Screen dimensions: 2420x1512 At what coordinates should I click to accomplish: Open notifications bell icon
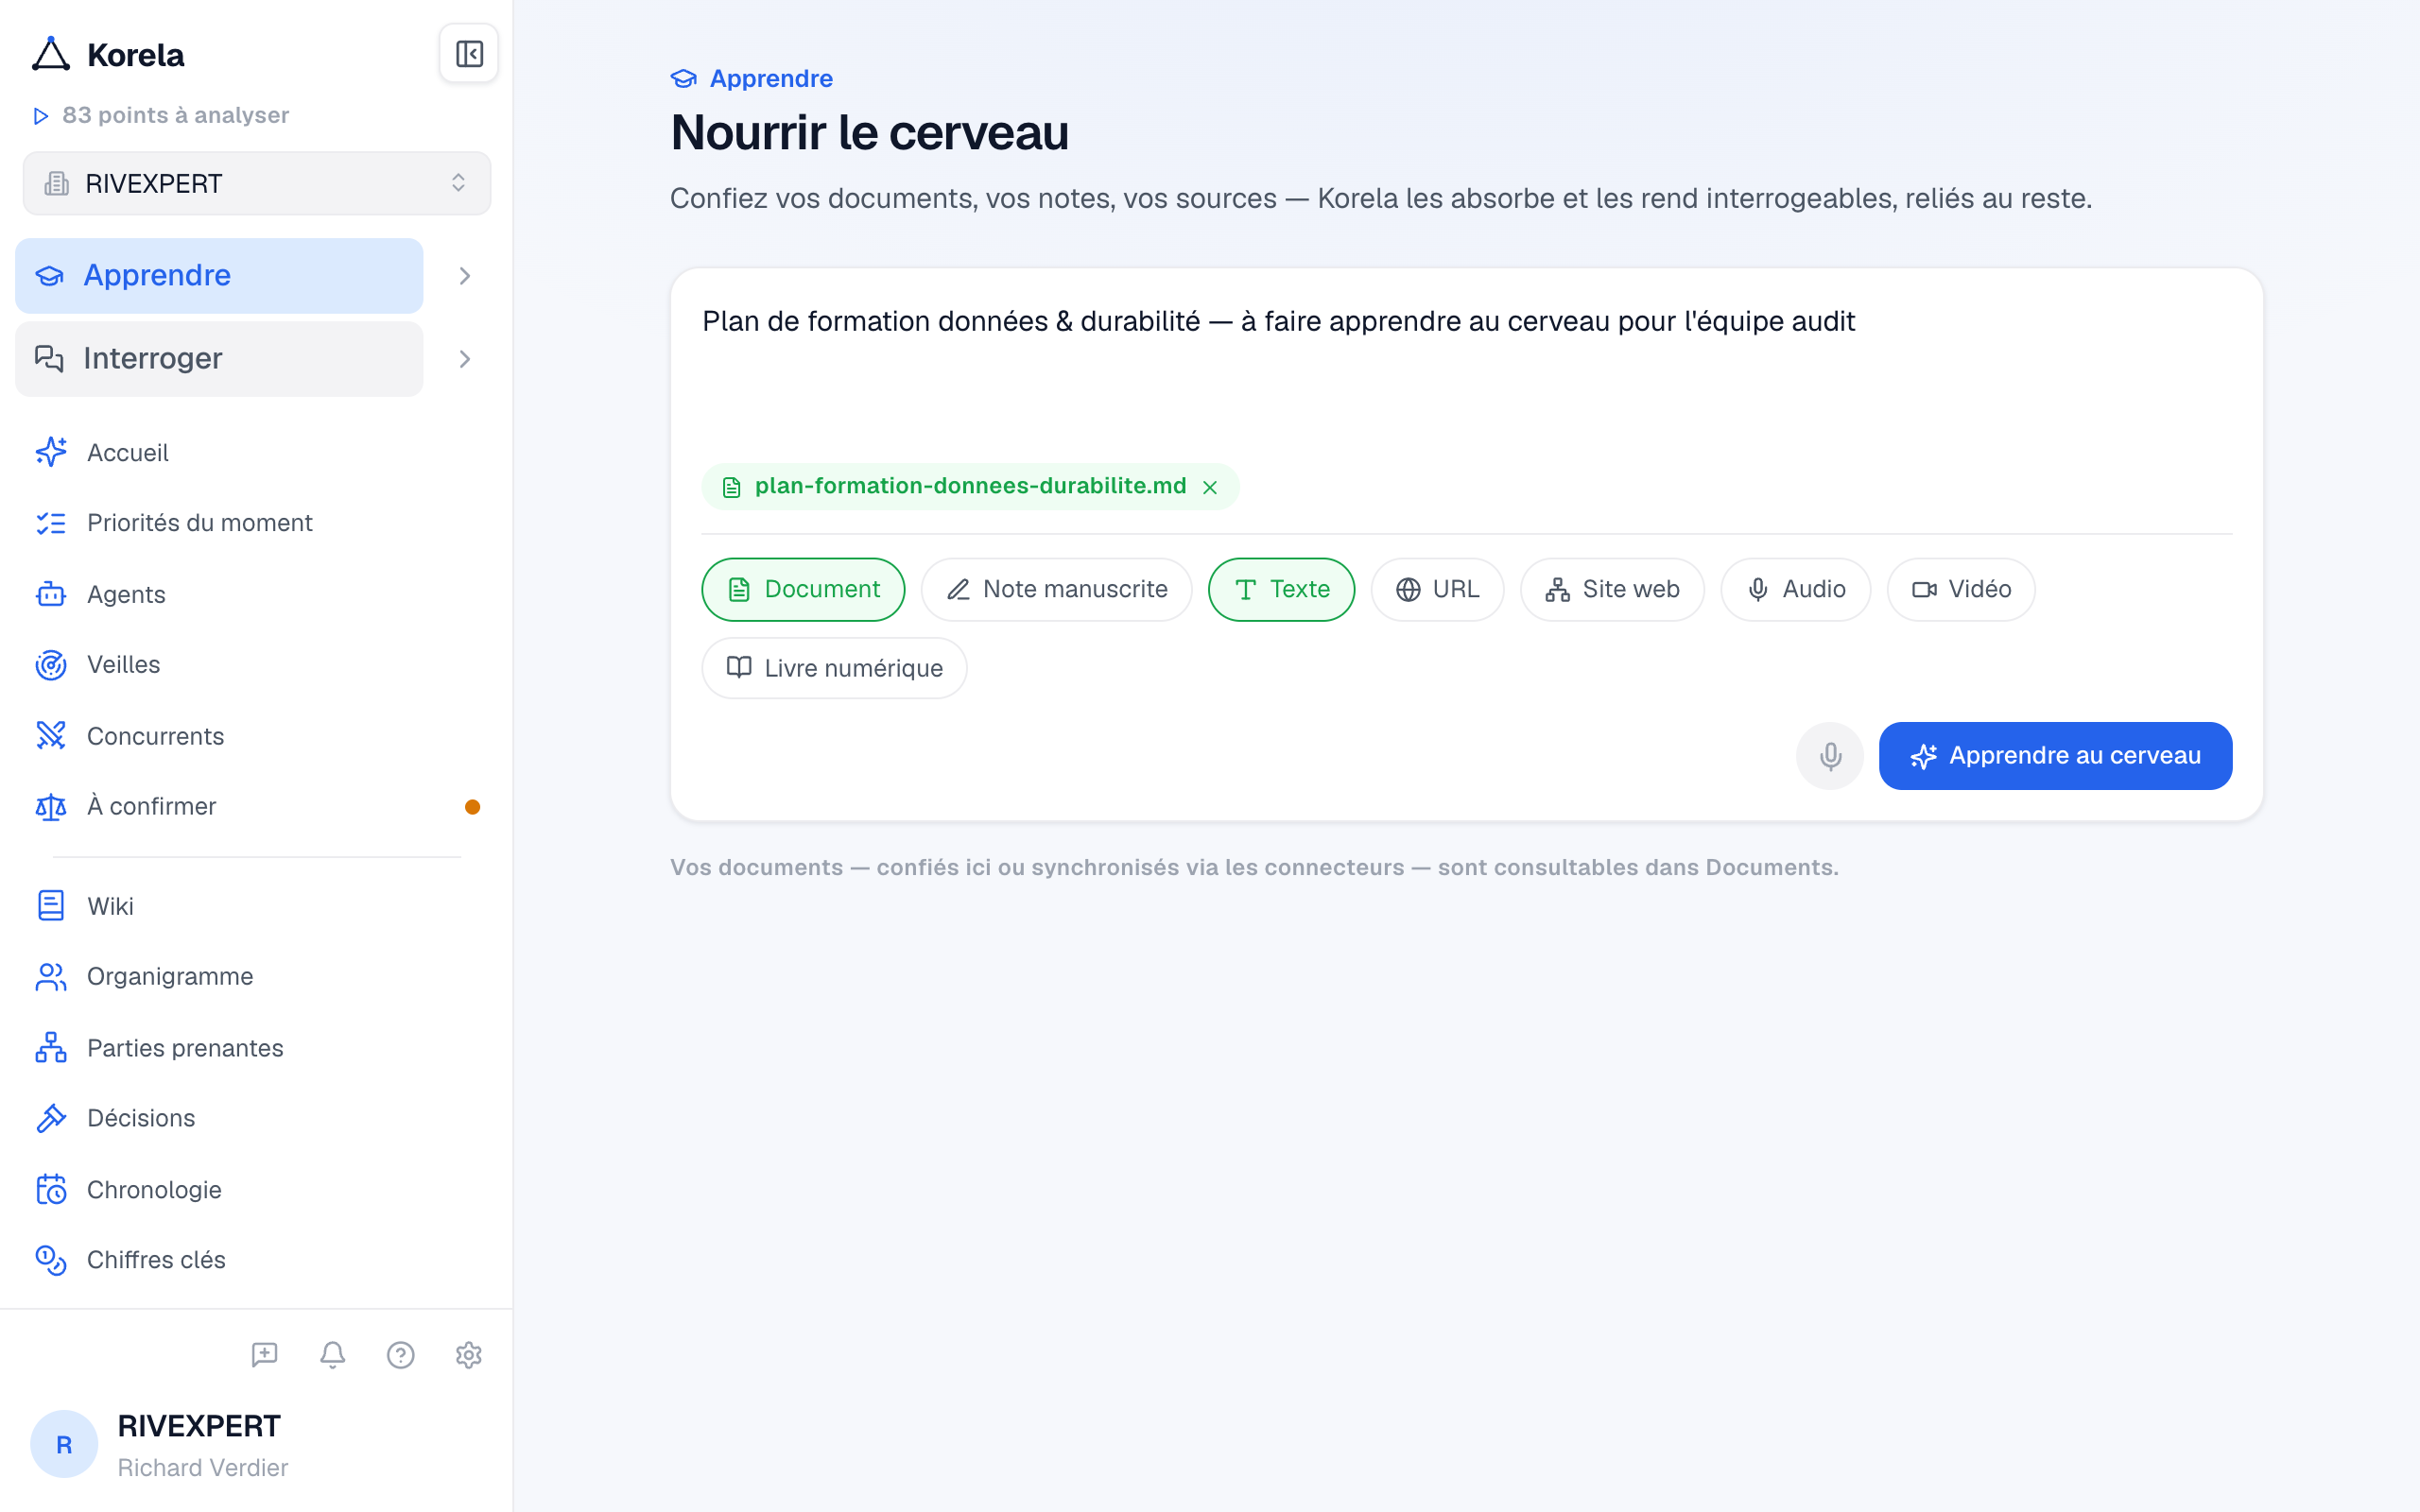(333, 1355)
